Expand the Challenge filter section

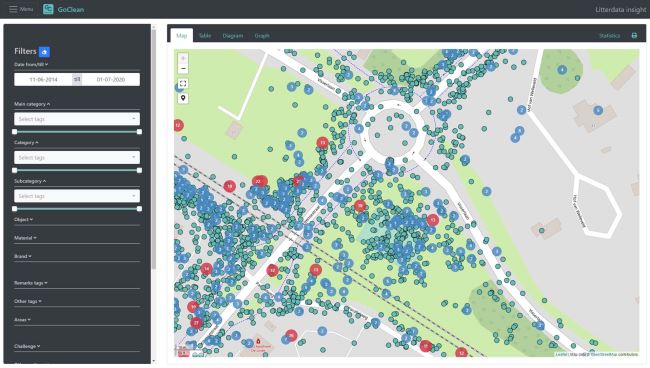point(27,346)
